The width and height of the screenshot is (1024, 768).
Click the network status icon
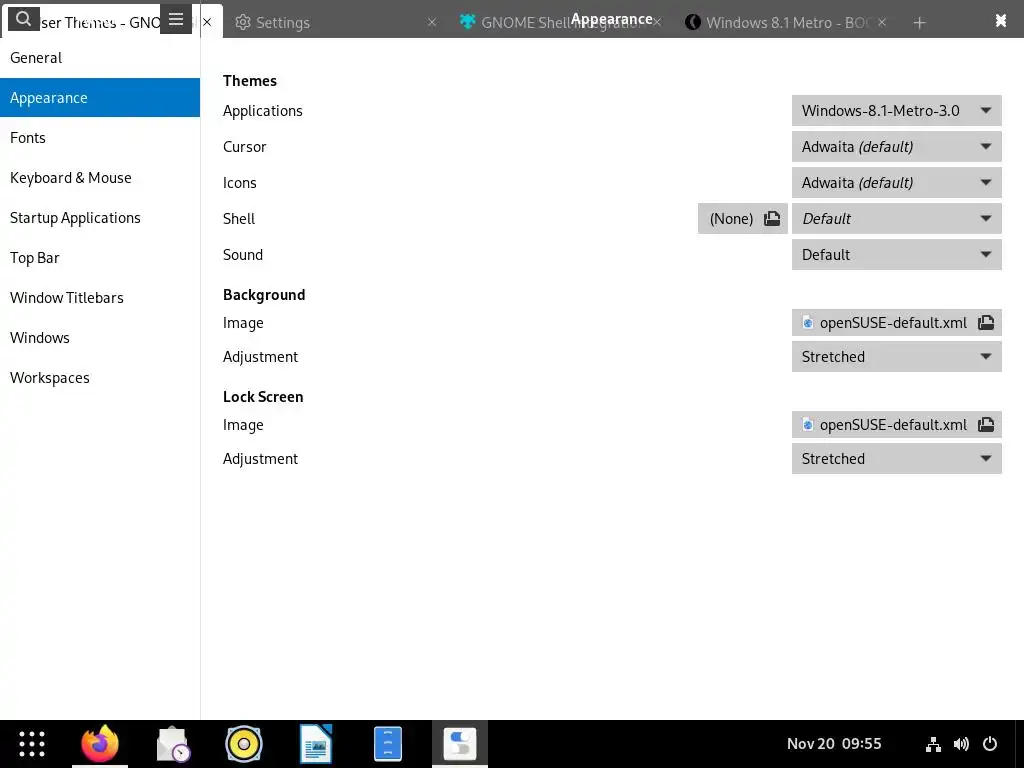pos(933,744)
